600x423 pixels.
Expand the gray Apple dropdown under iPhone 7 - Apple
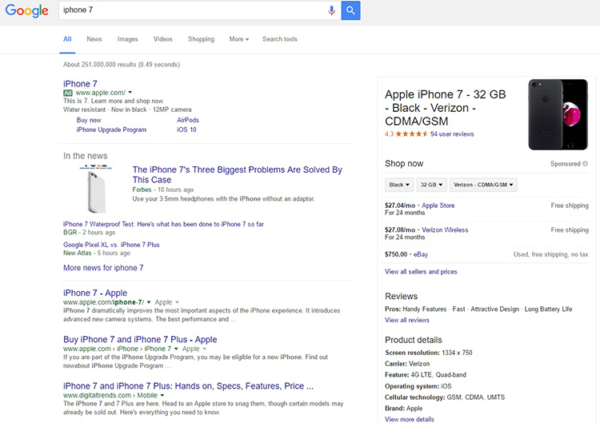167,302
